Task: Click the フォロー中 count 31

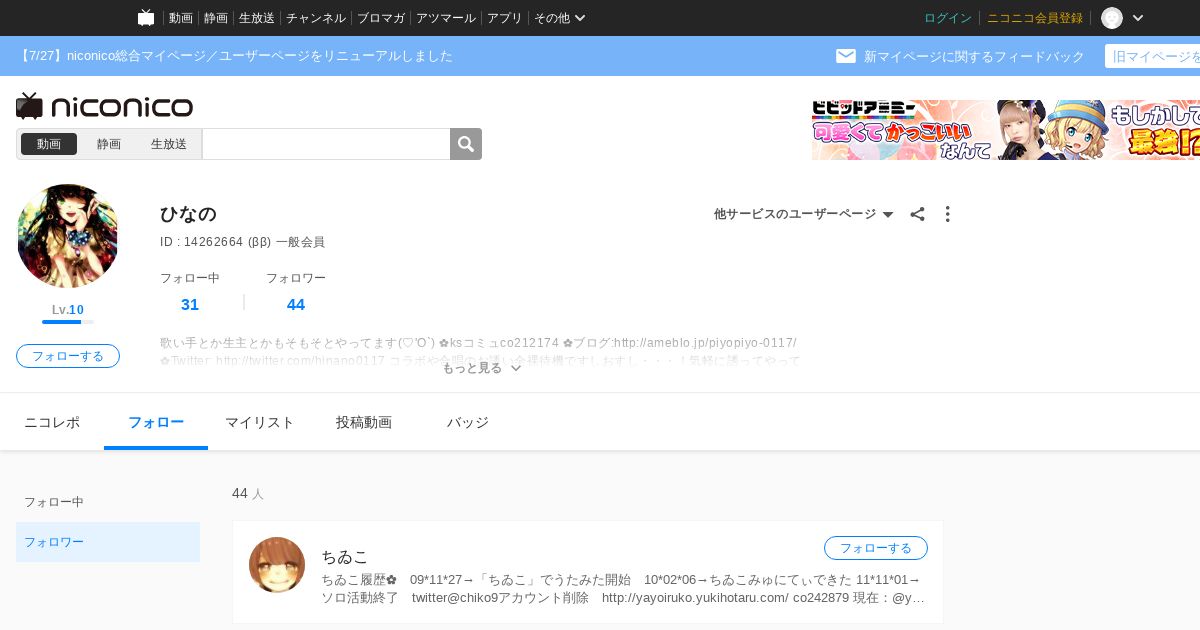Action: click(190, 304)
